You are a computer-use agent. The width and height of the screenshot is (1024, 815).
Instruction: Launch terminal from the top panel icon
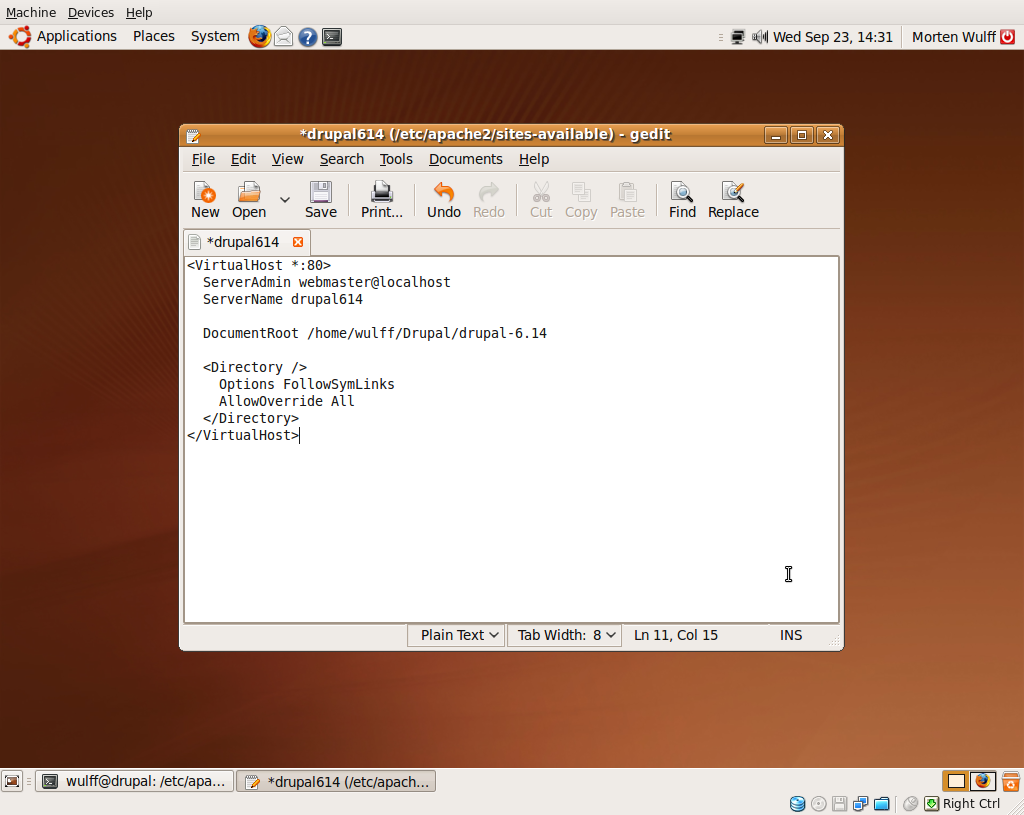[332, 37]
